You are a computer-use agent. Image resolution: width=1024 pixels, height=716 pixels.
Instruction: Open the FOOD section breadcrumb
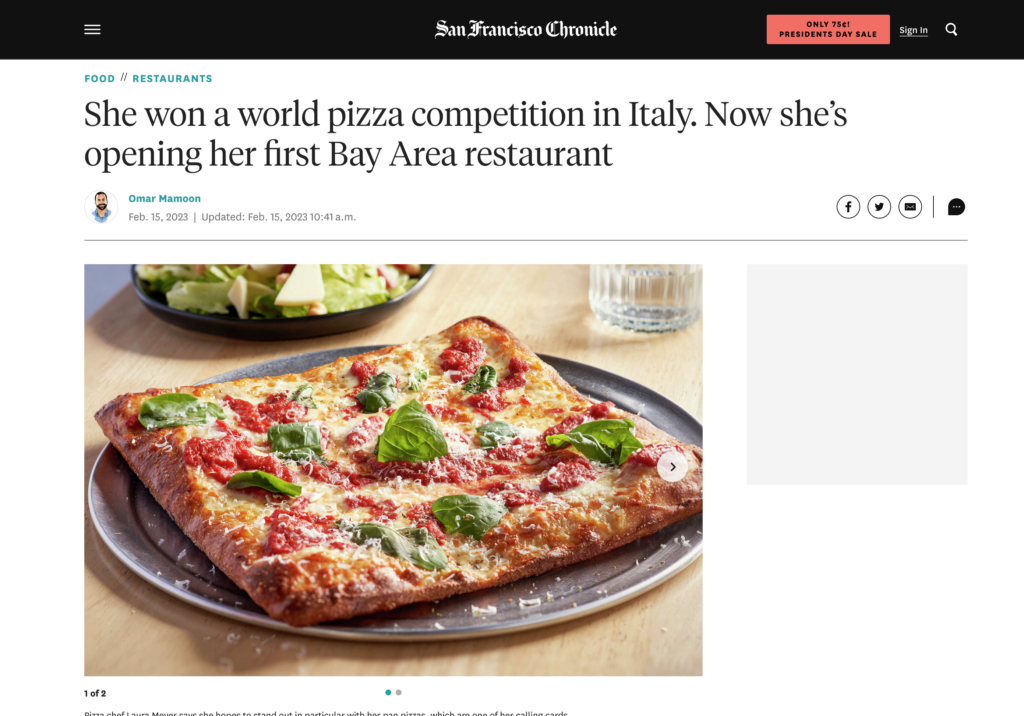pyautogui.click(x=99, y=78)
